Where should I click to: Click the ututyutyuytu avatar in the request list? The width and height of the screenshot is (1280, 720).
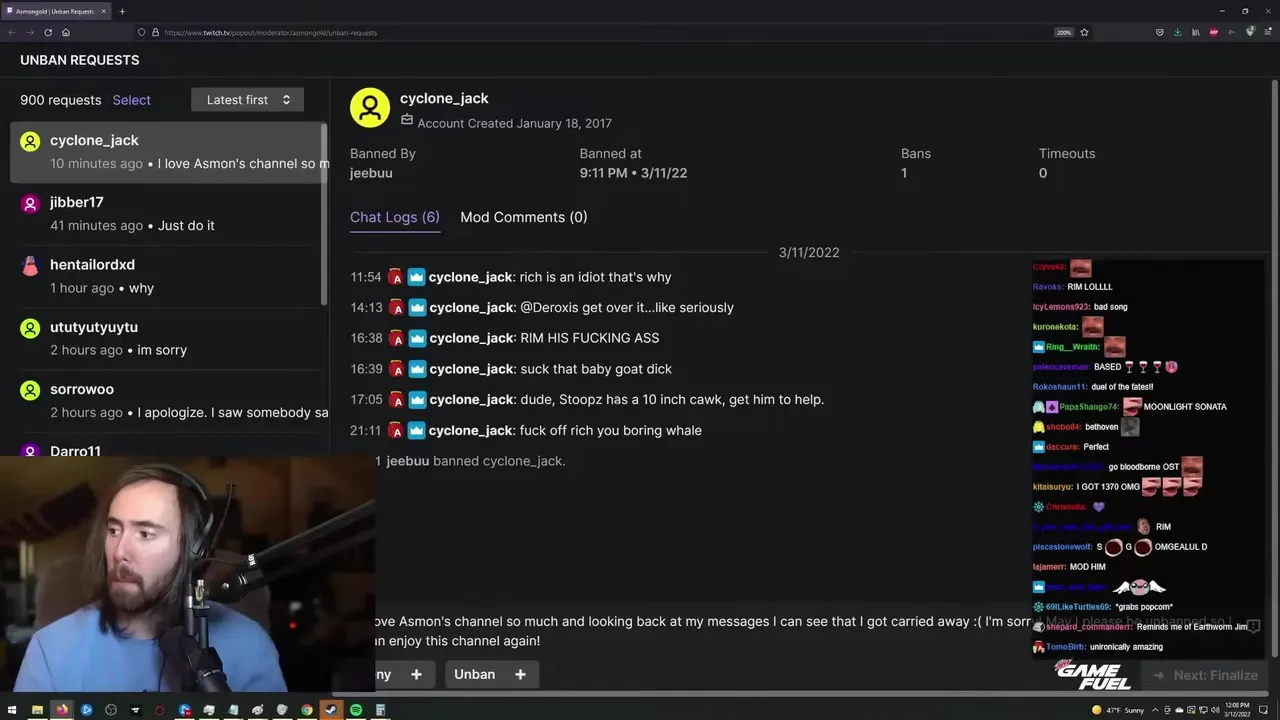coord(30,328)
